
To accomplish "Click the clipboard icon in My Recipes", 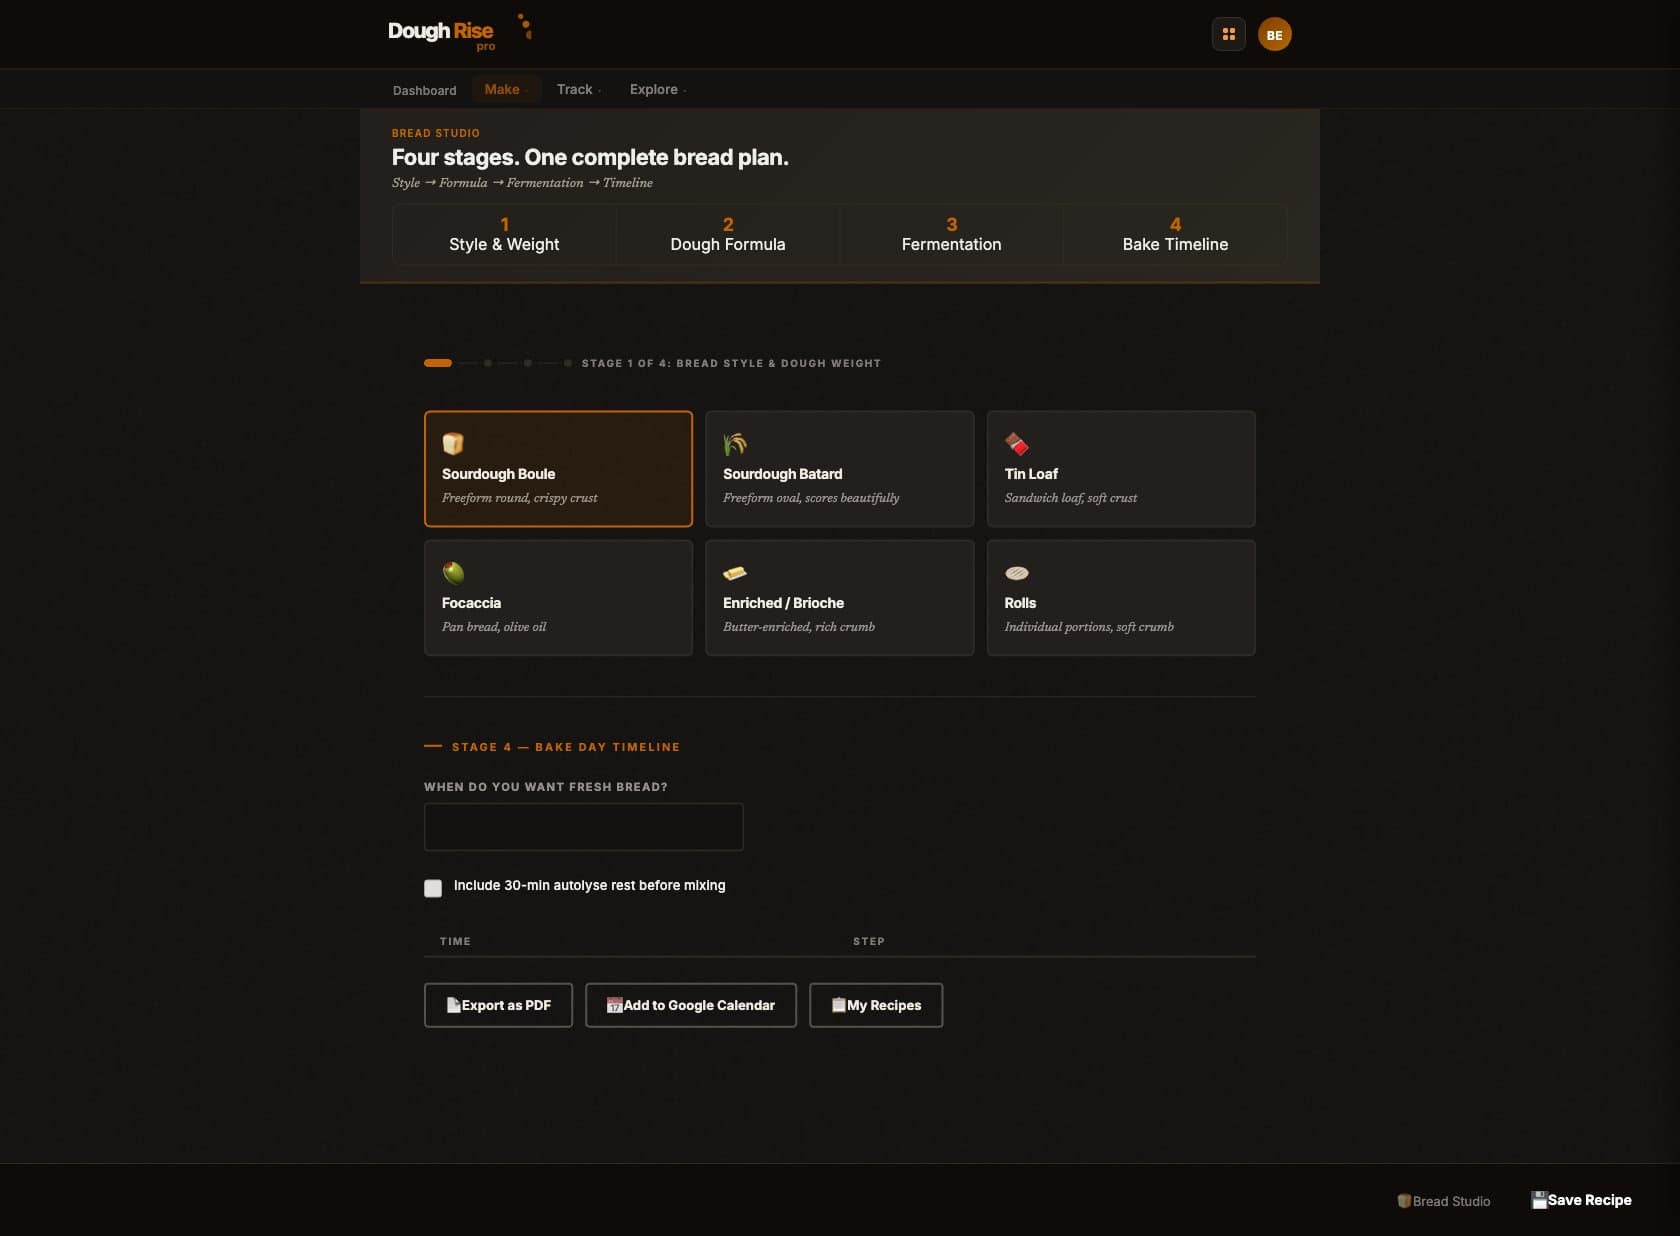I will [838, 1005].
